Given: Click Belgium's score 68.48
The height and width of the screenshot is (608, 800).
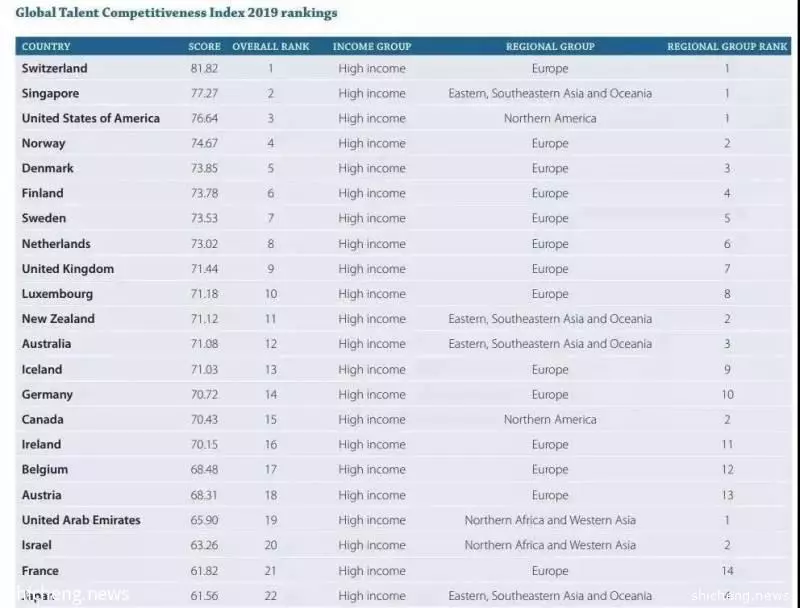Looking at the screenshot, I should click(x=204, y=469).
